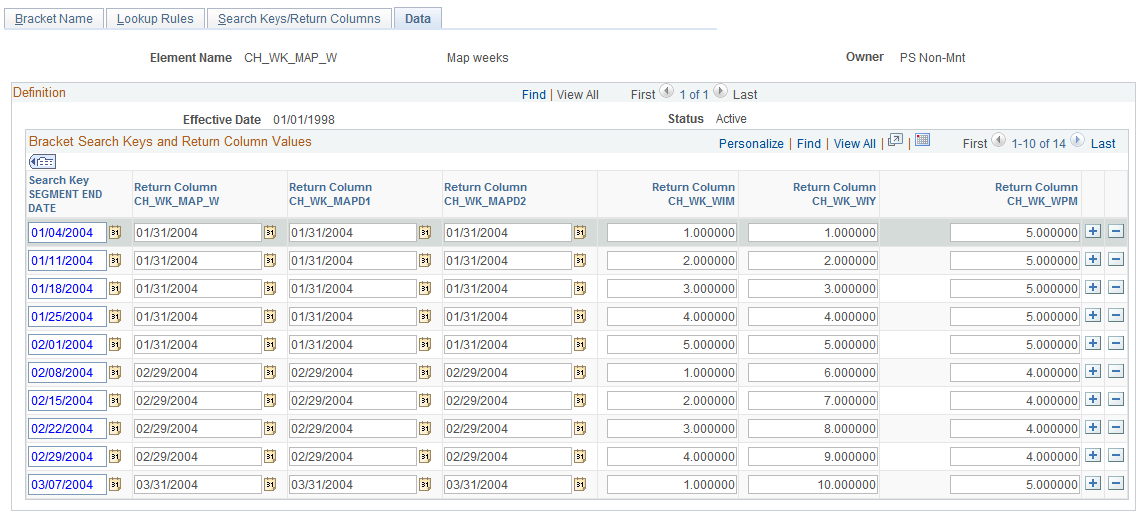The width and height of the screenshot is (1141, 517).
Task: Click the Owner value PS Non-Mnt
Action: (x=933, y=58)
